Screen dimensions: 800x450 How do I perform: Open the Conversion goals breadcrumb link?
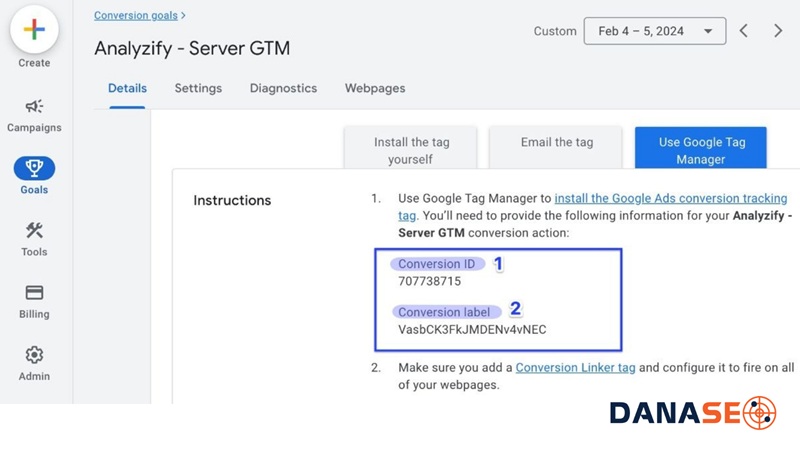(x=136, y=15)
